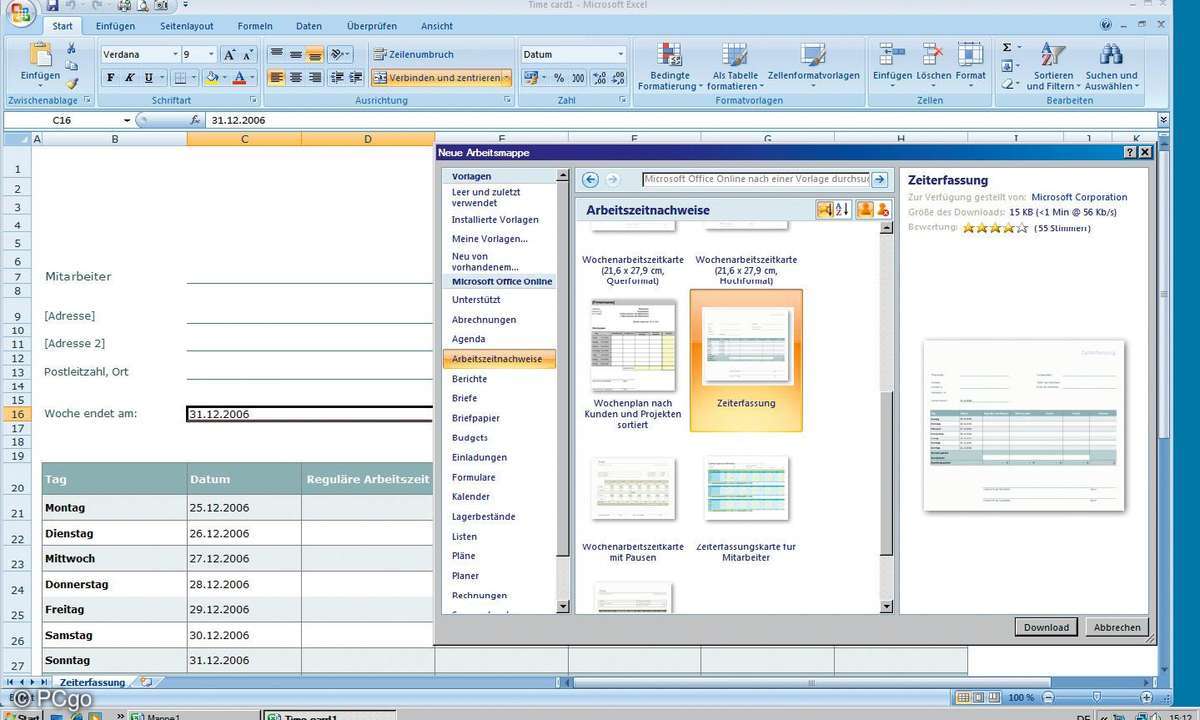The width and height of the screenshot is (1200, 720).
Task: Open the Abrechnungen template category
Action: (484, 320)
